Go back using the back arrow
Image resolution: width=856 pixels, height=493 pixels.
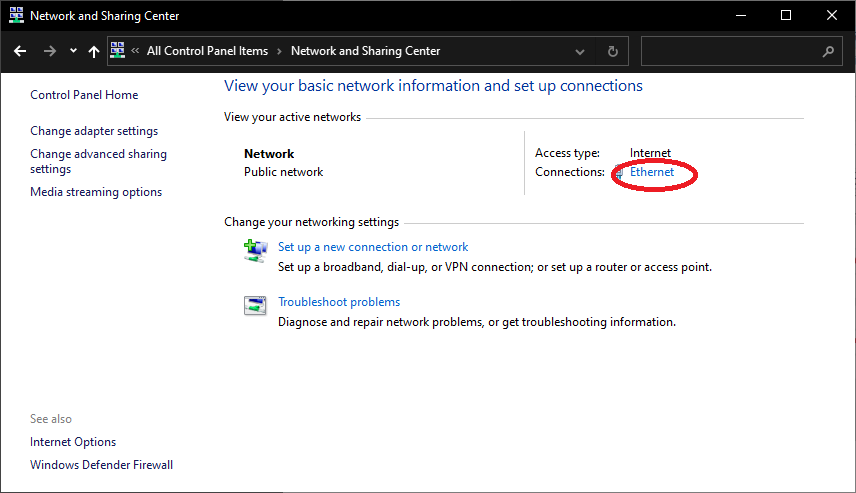[20, 51]
